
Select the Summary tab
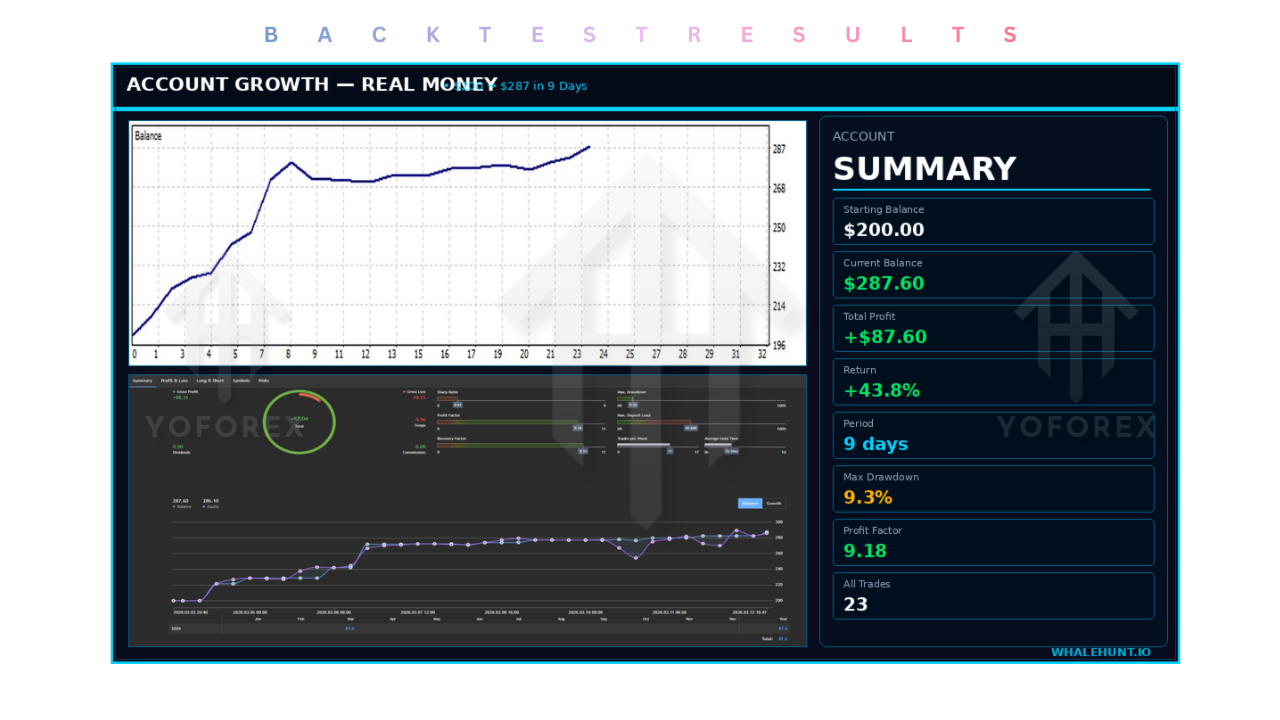[x=143, y=380]
